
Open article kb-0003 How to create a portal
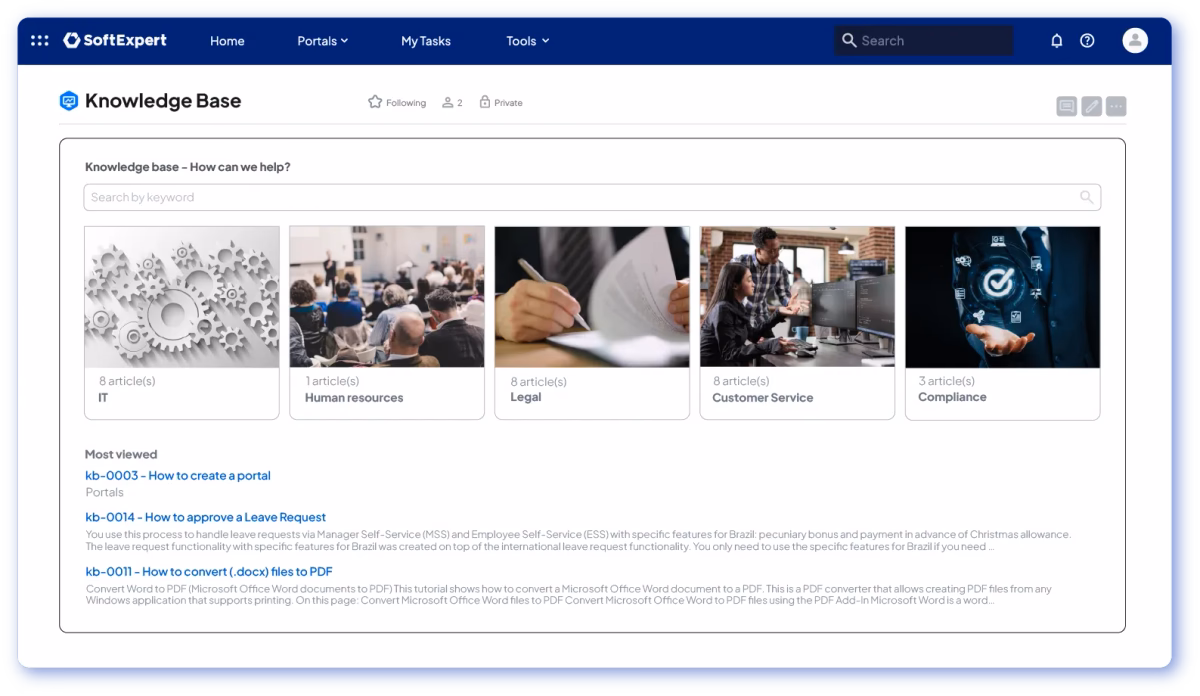178,476
